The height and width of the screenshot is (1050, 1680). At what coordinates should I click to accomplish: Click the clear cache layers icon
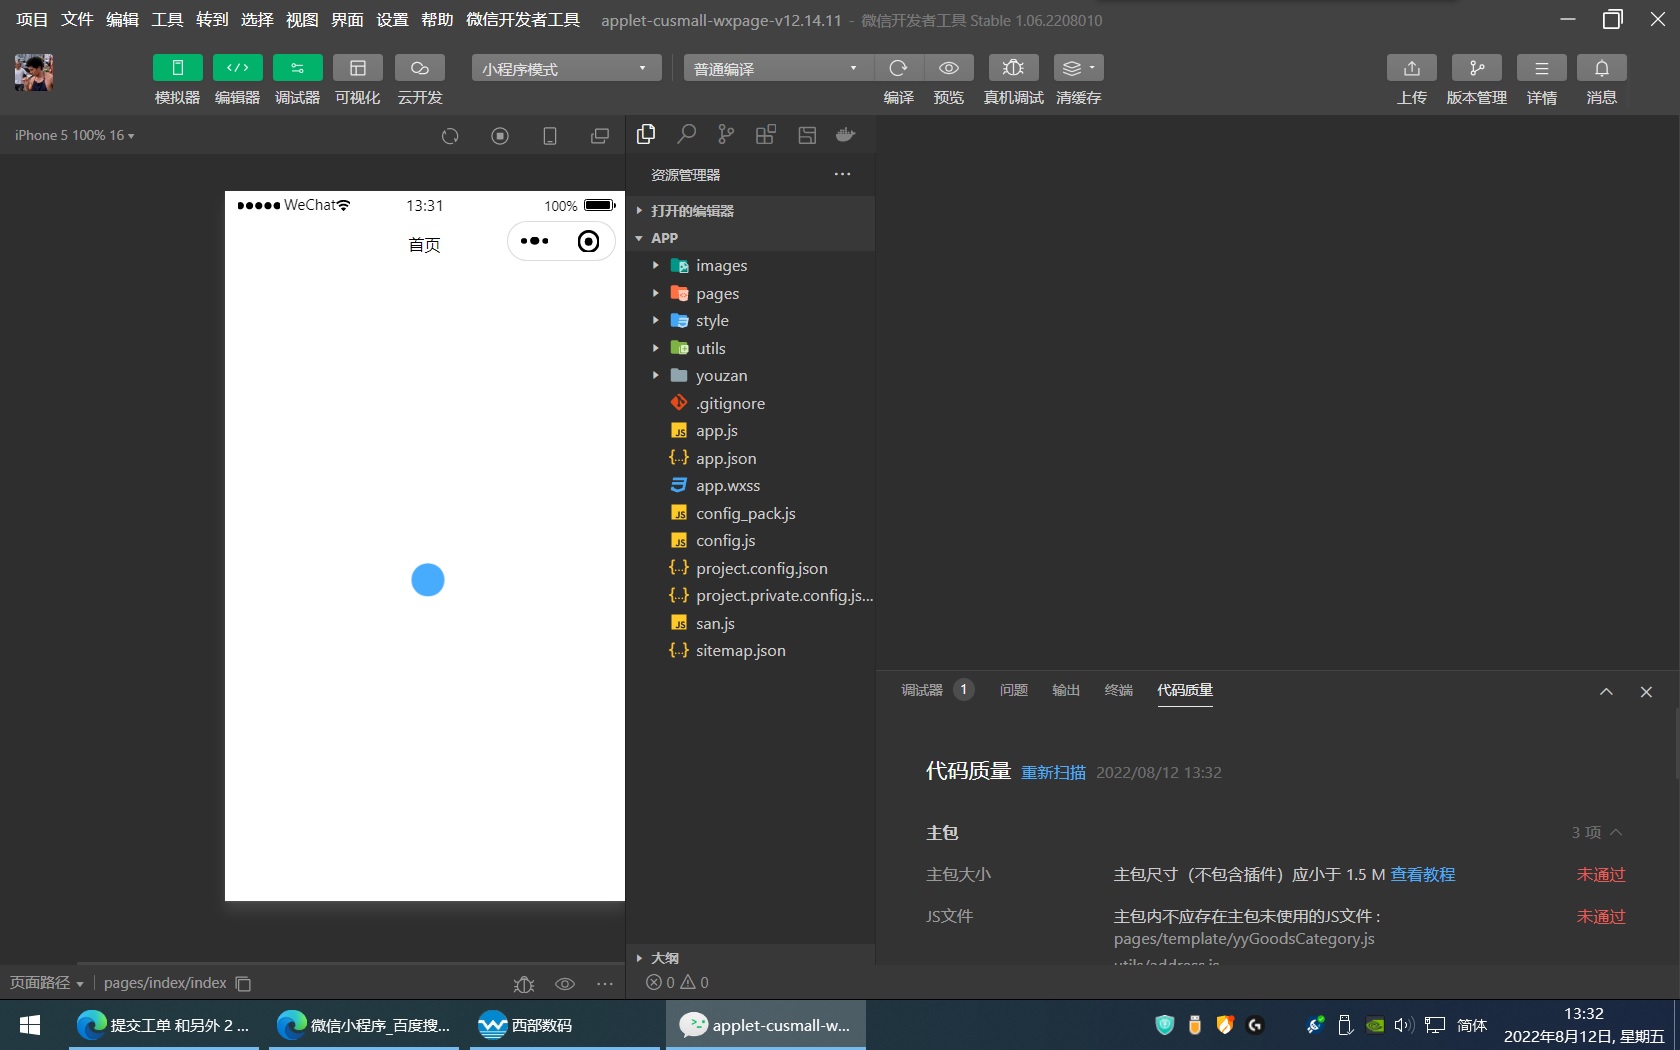[x=1078, y=68]
